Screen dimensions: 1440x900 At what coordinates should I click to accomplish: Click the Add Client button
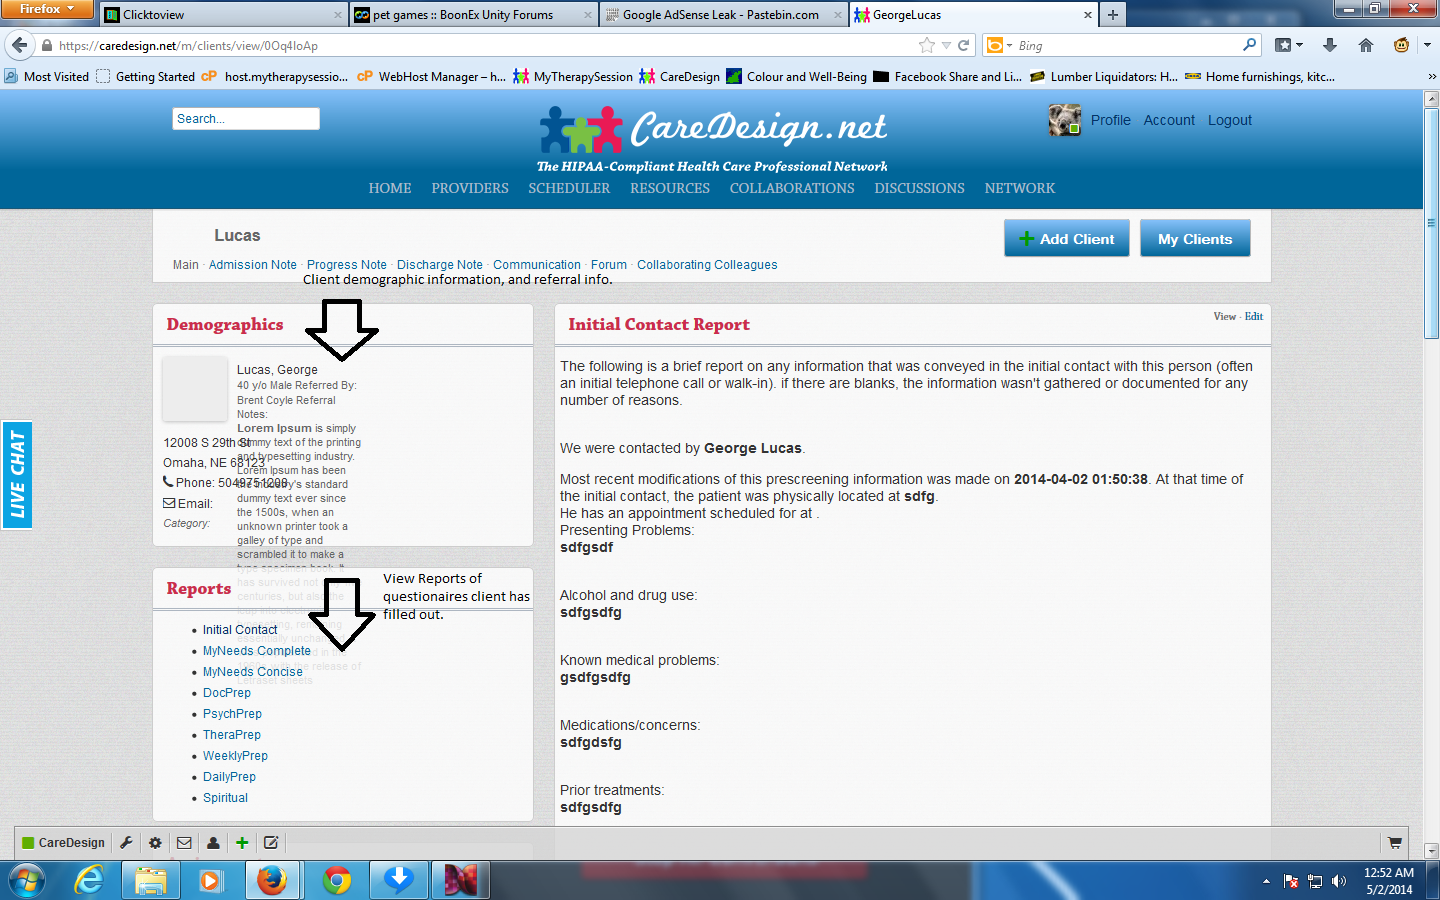(x=1067, y=238)
